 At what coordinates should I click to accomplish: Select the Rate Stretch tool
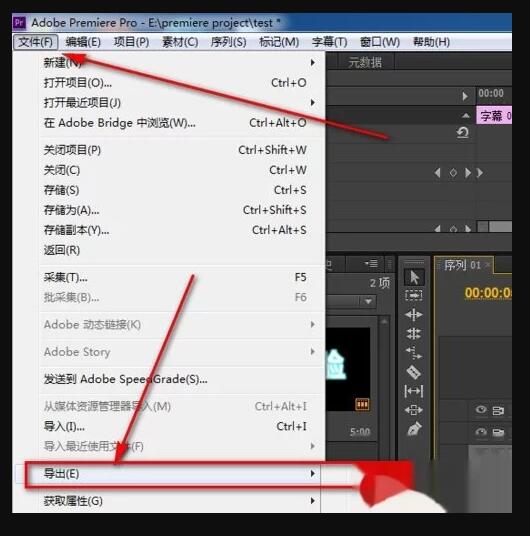[x=414, y=353]
